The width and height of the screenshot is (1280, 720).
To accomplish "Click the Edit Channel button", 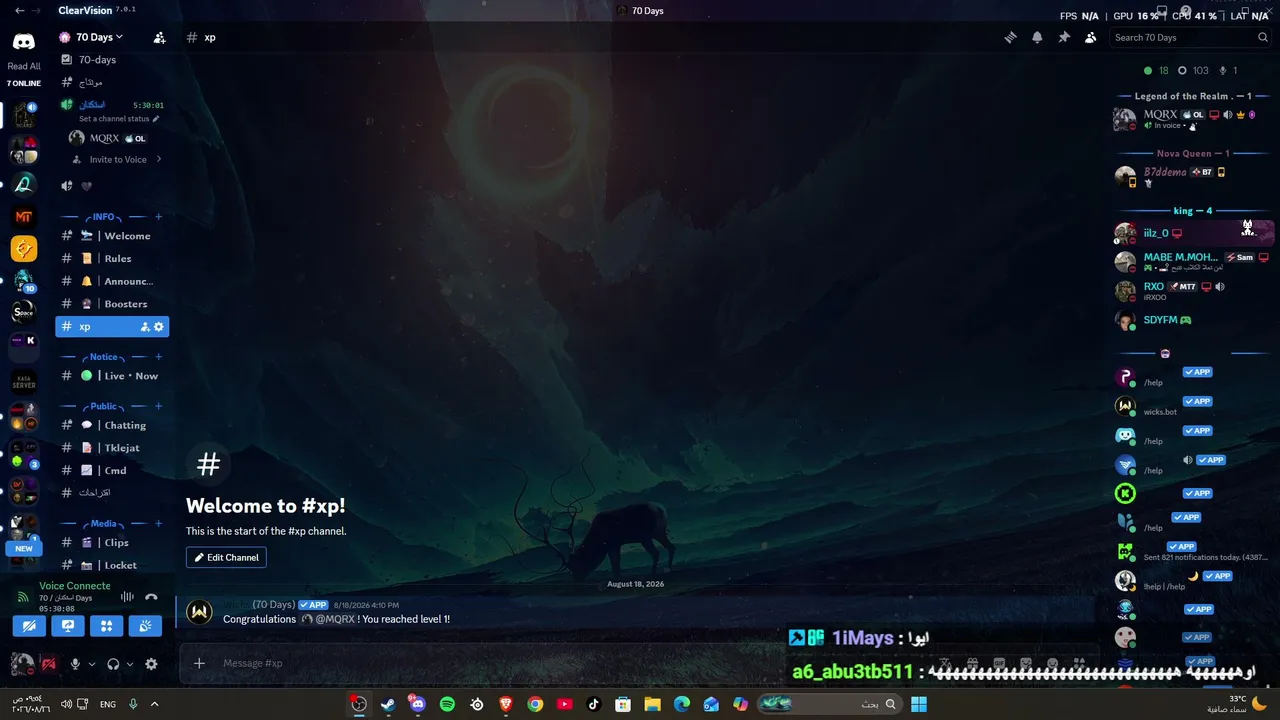I will coord(226,558).
